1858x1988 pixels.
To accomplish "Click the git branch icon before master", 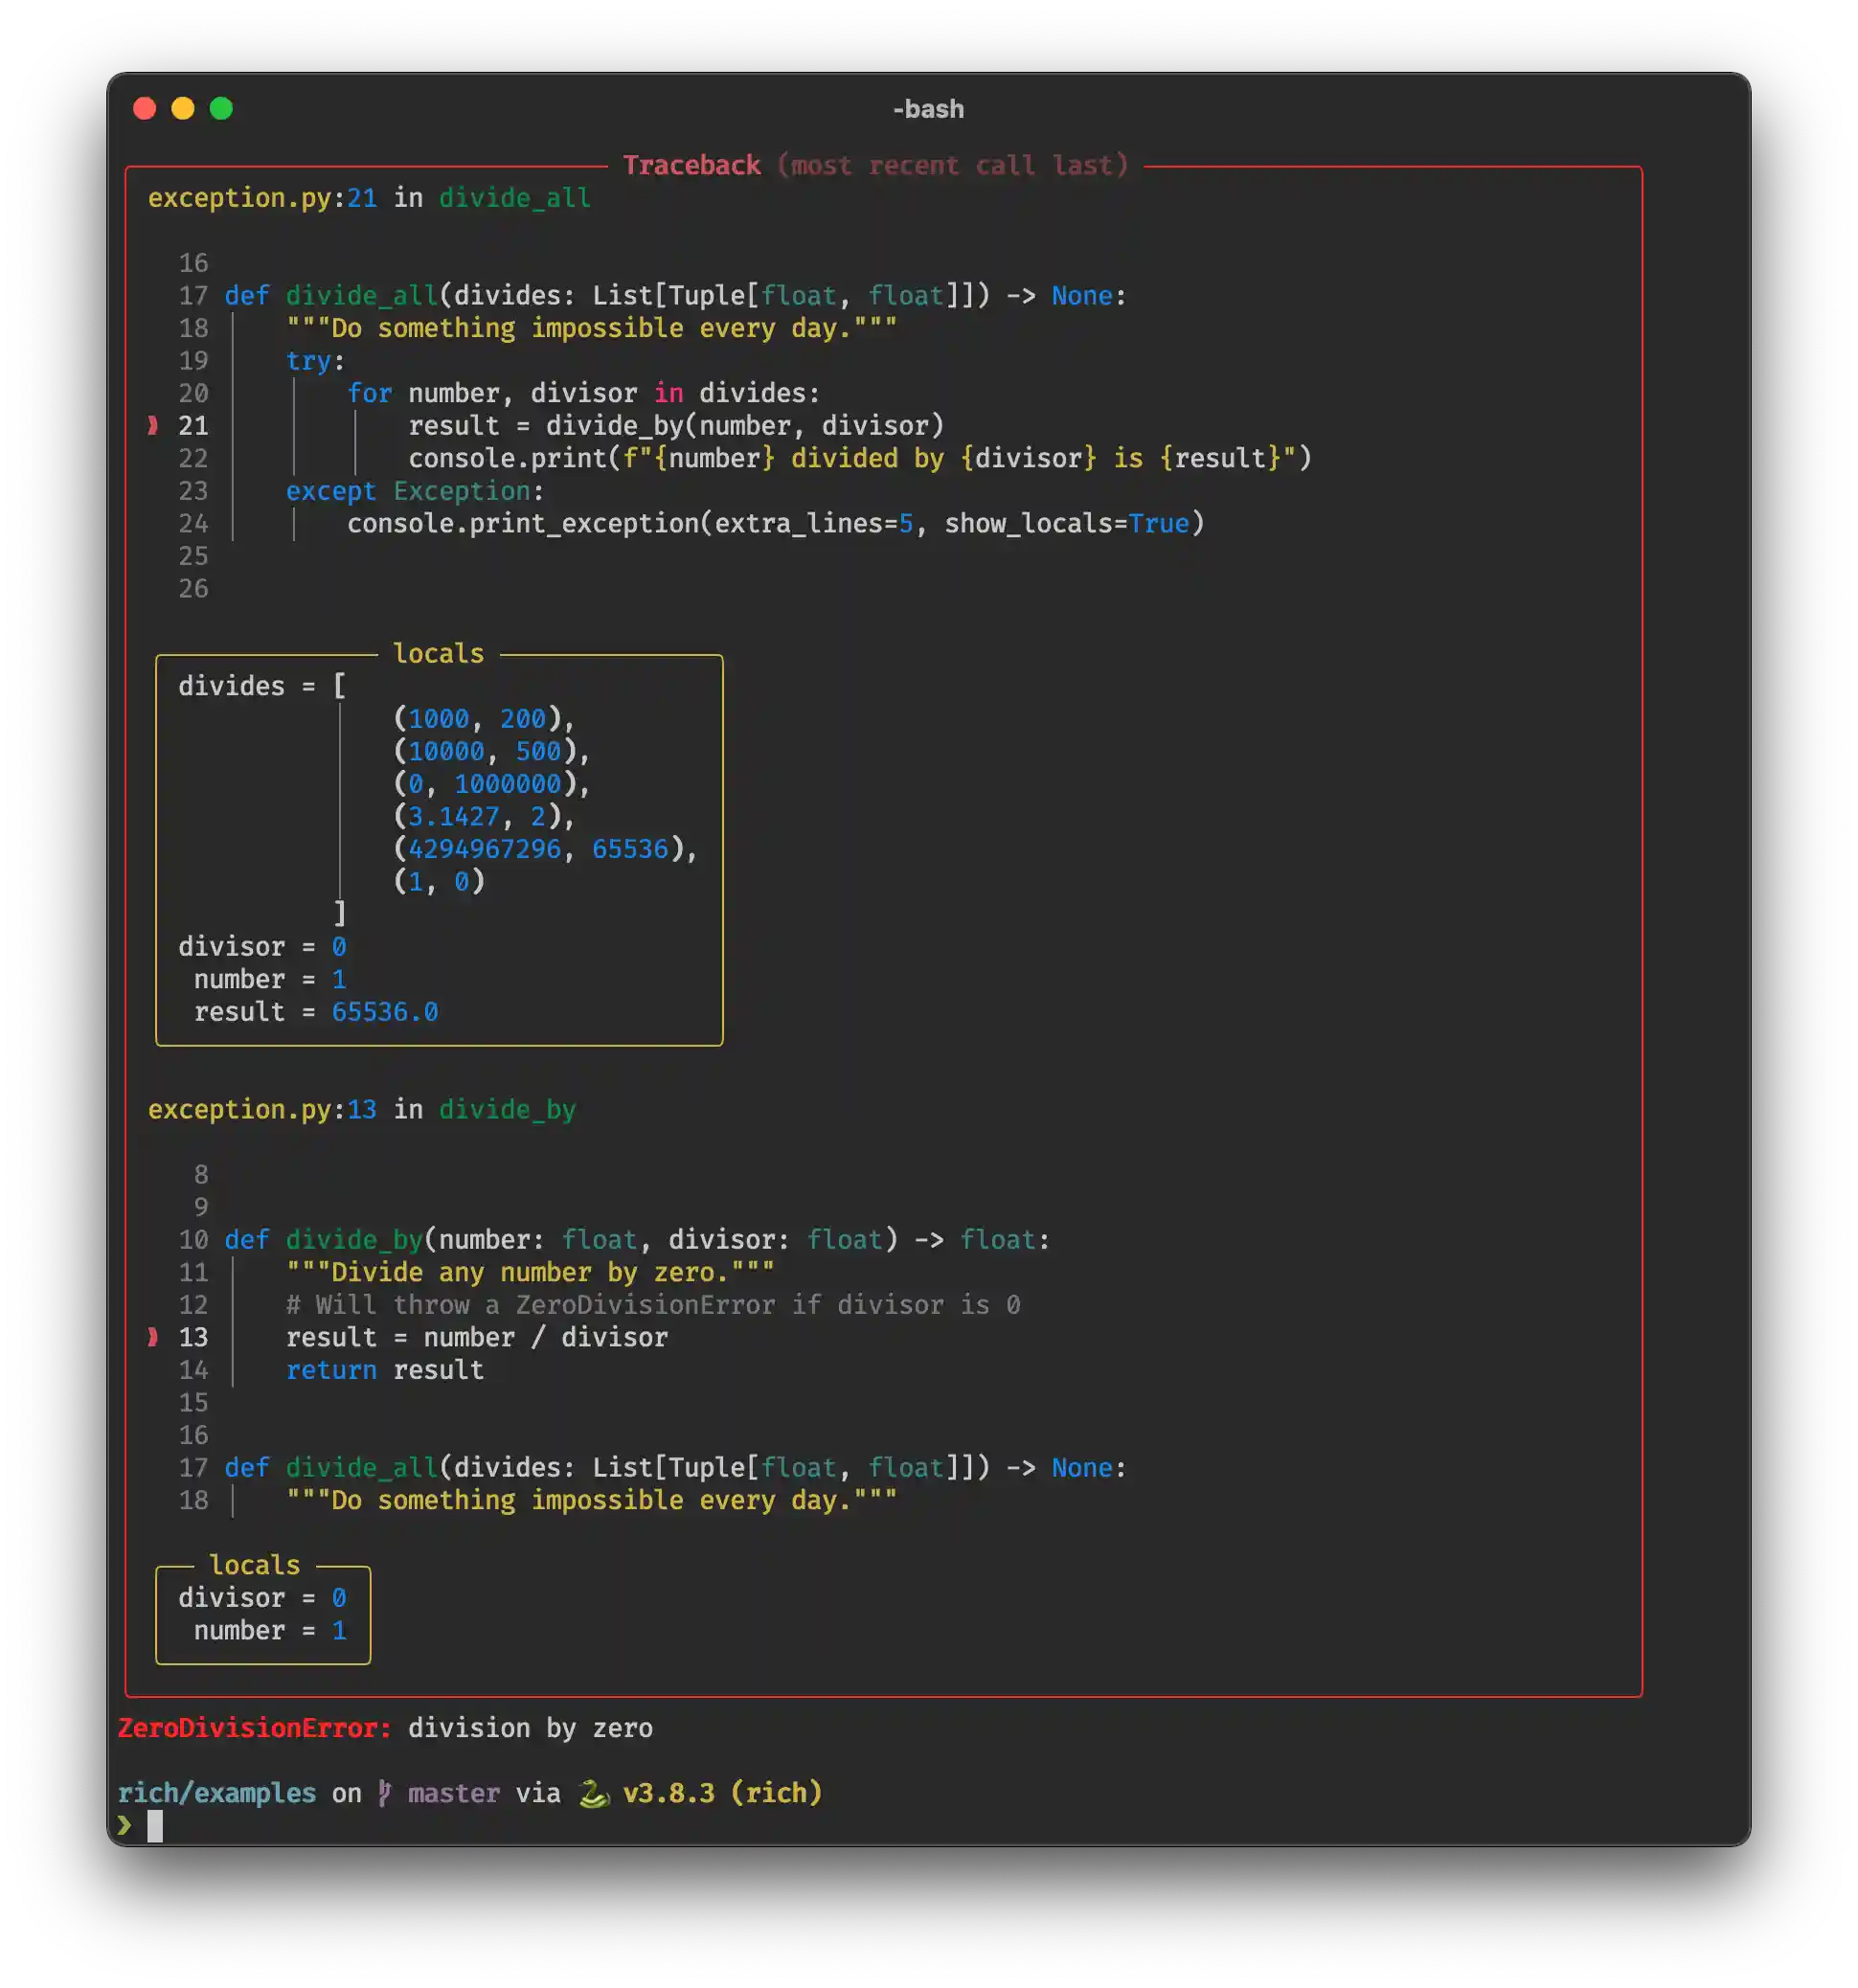I will click(385, 1792).
